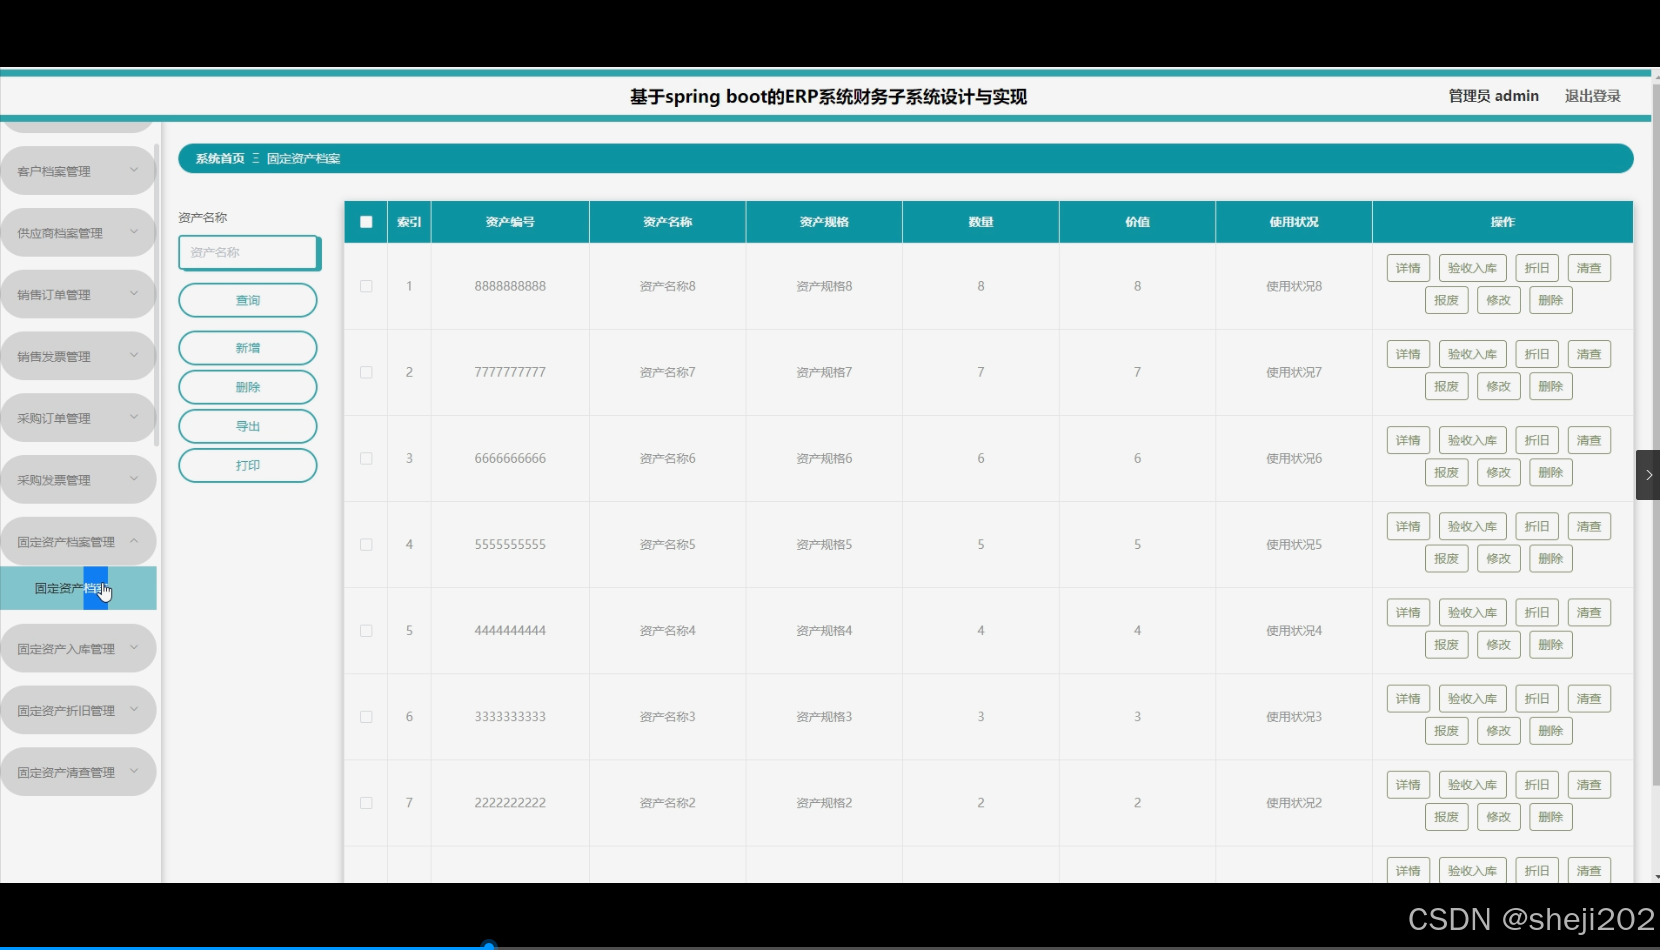Select 固定资产档案 submenu item
The width and height of the screenshot is (1660, 950).
[78, 588]
